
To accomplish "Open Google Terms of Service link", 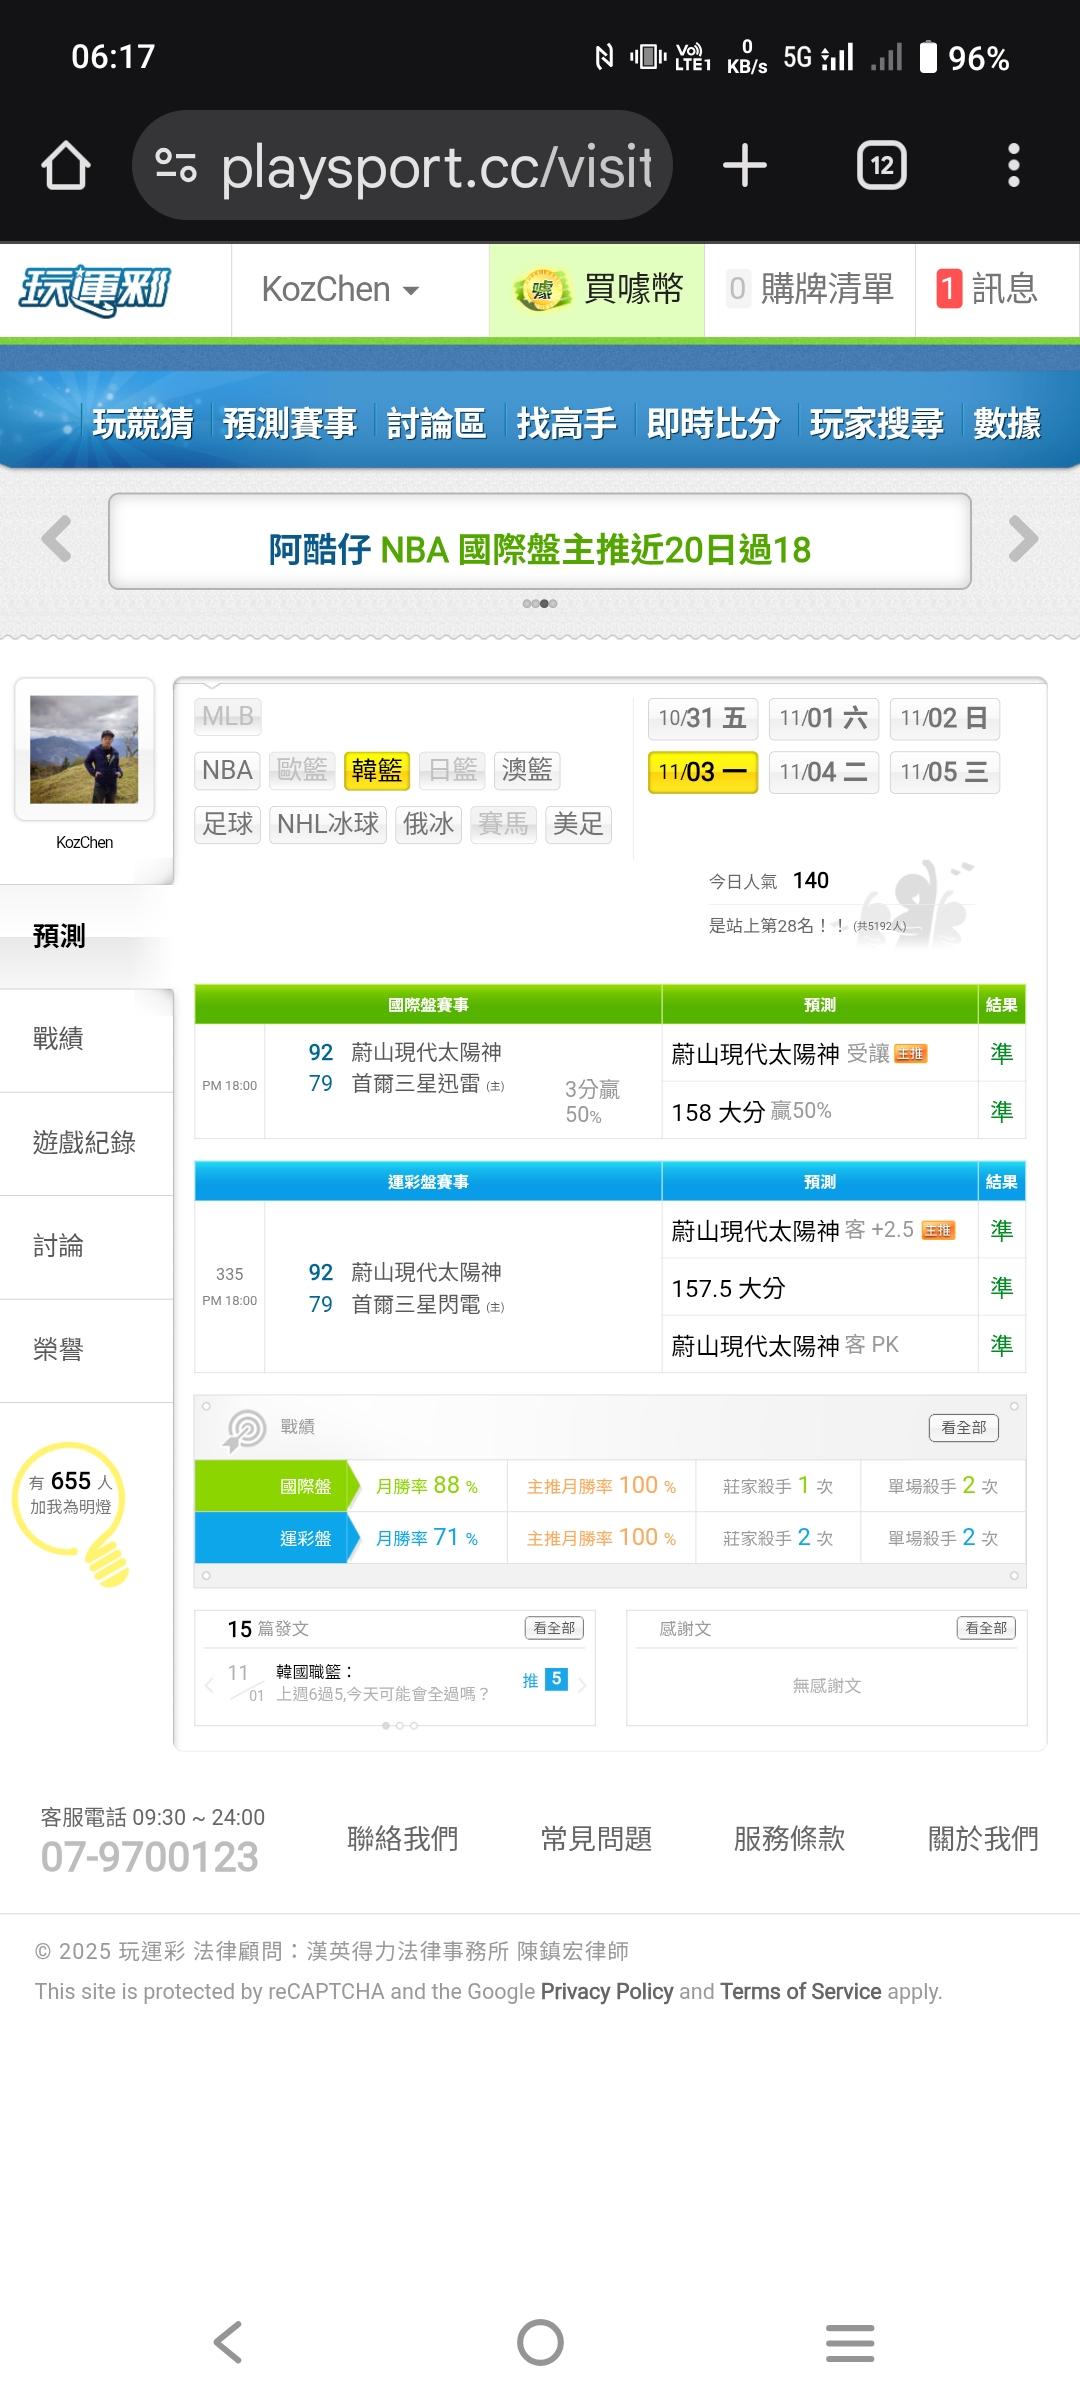I will (801, 1991).
